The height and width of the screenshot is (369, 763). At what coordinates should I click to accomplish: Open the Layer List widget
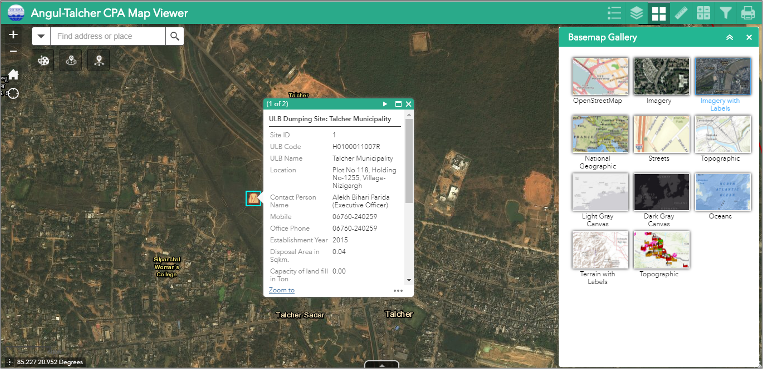(636, 13)
